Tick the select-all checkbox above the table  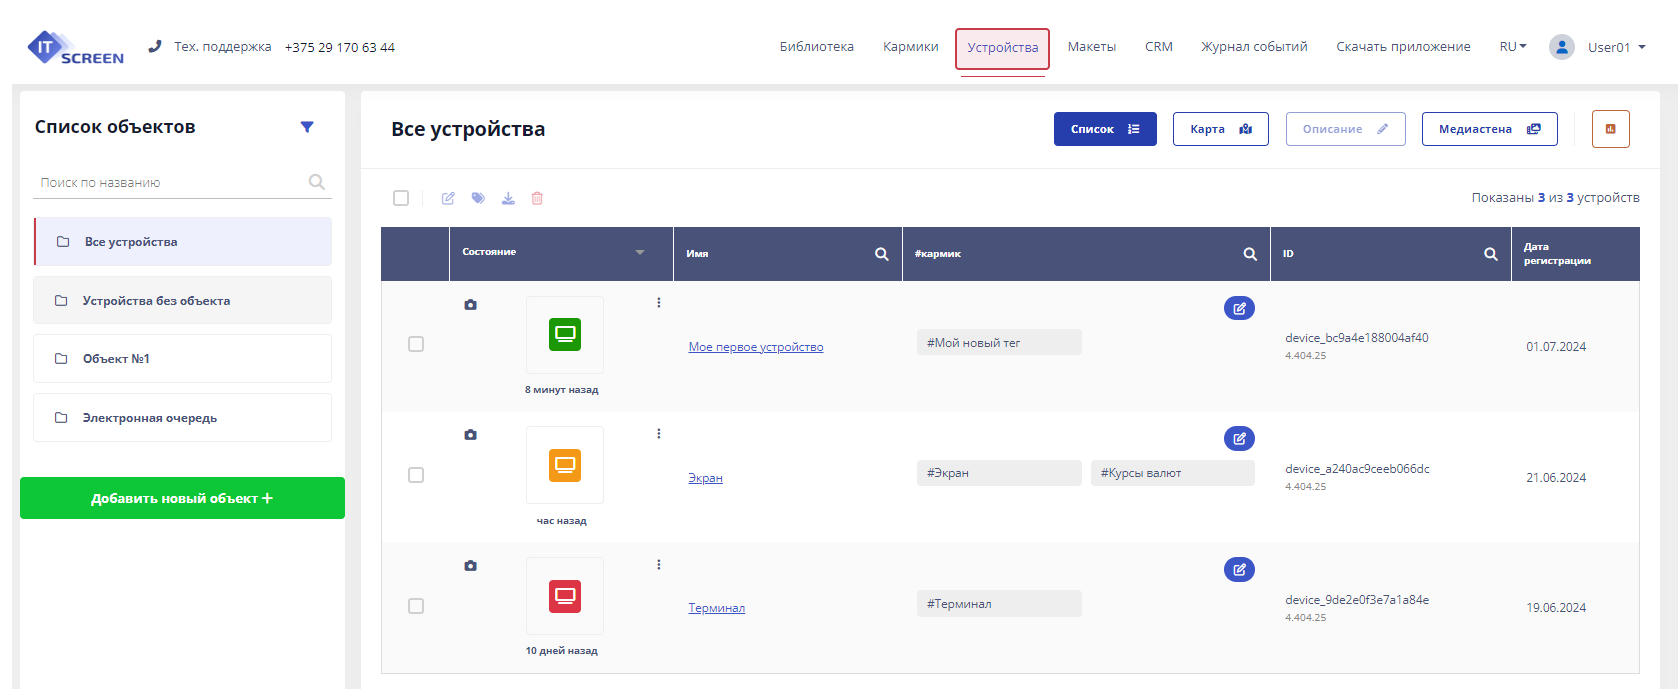point(401,198)
